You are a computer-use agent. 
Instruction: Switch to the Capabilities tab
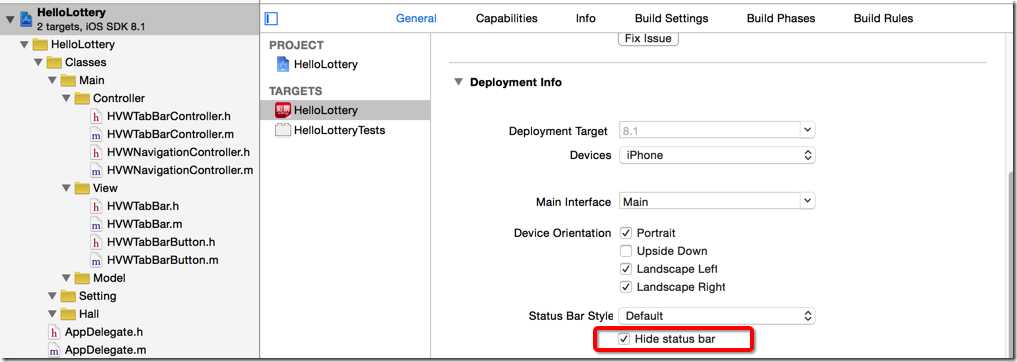click(507, 18)
